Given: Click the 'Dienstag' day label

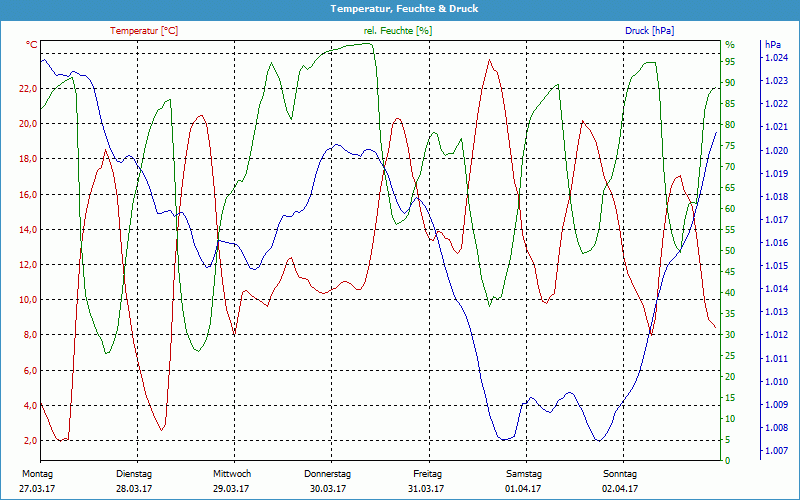Looking at the screenshot, I should [x=134, y=474].
